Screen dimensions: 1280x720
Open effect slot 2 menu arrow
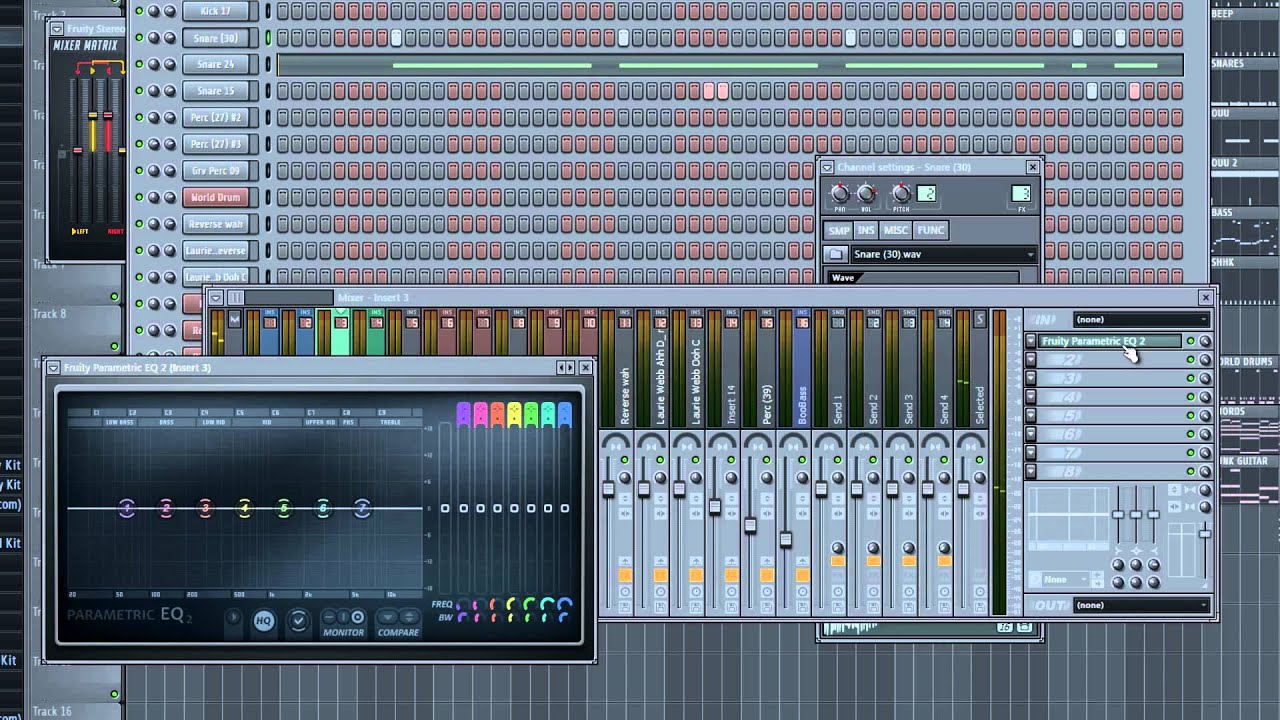[x=1031, y=360]
